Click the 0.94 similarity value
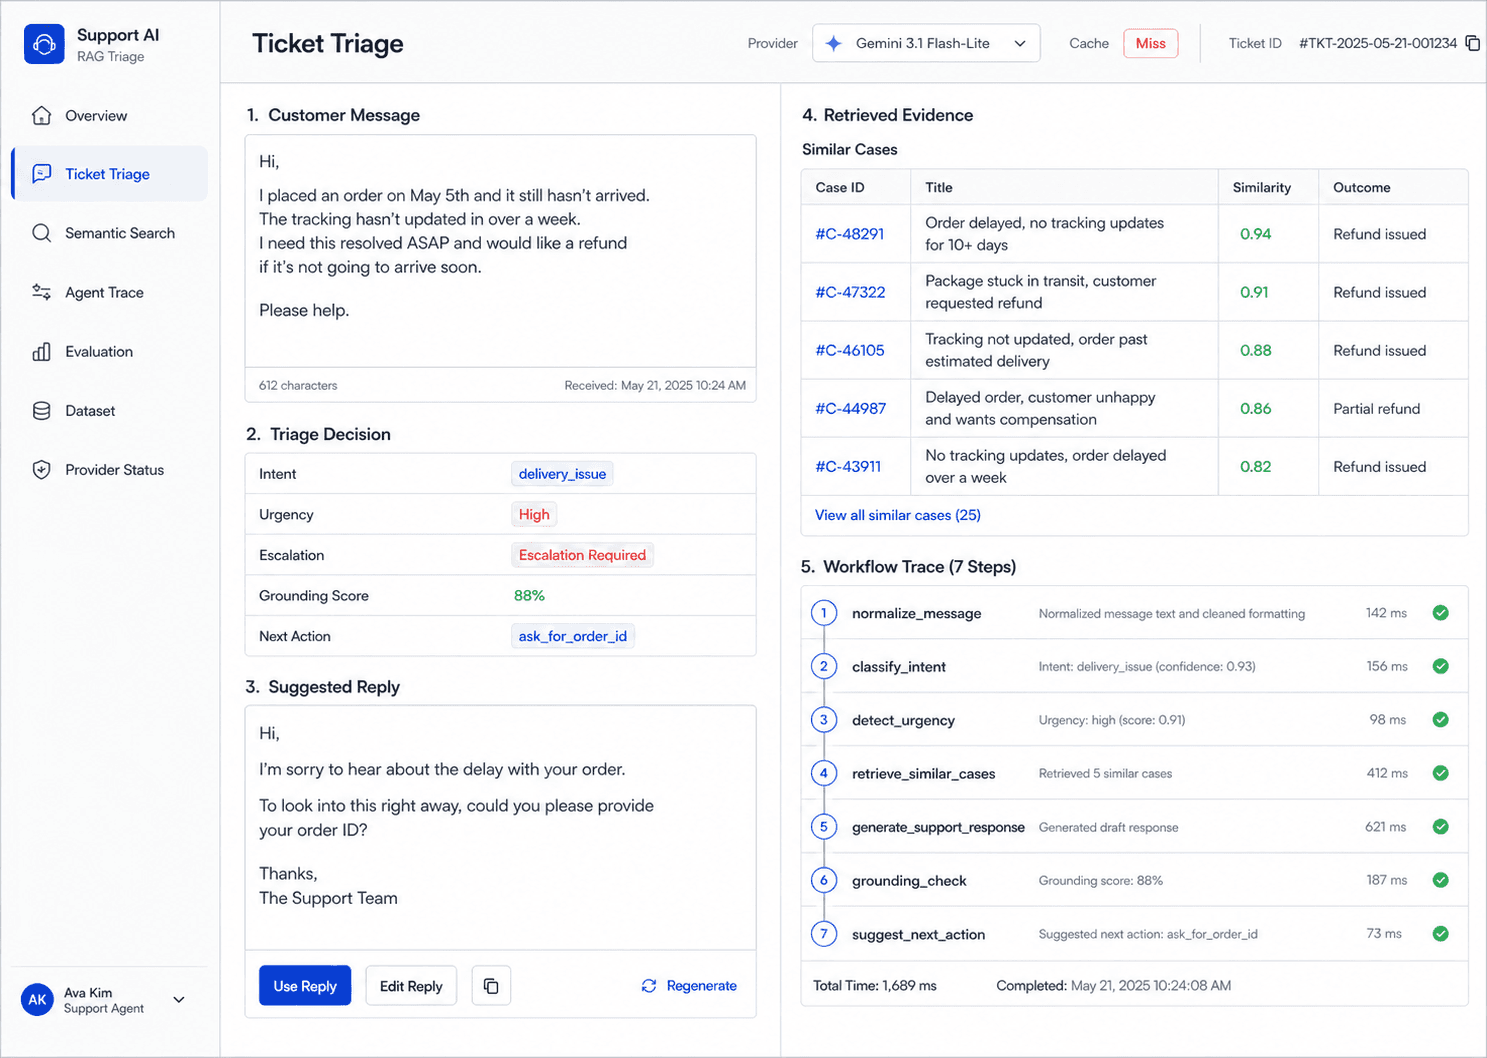Screen dimensions: 1487x1058 1256,234
